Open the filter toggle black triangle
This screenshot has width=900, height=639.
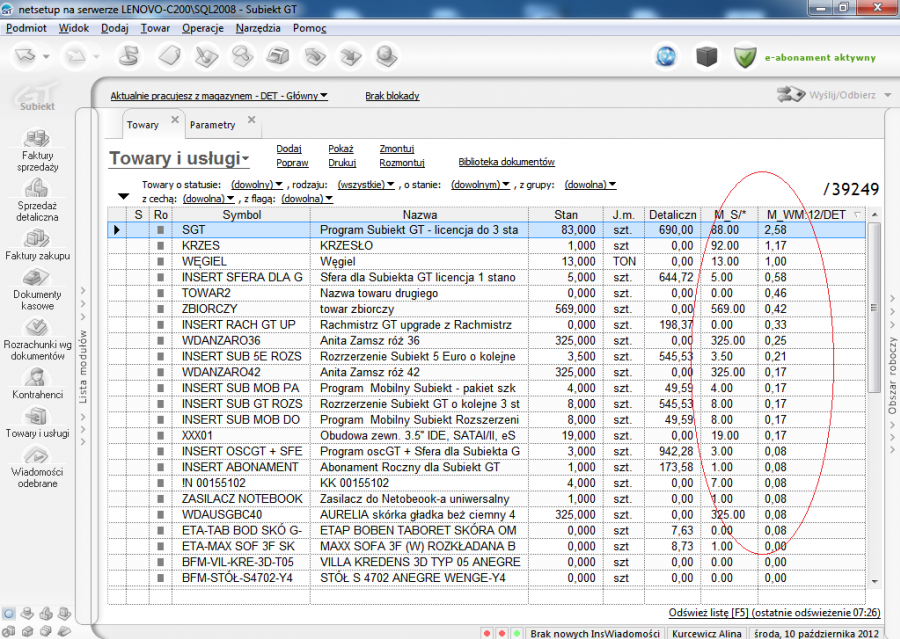[123, 196]
